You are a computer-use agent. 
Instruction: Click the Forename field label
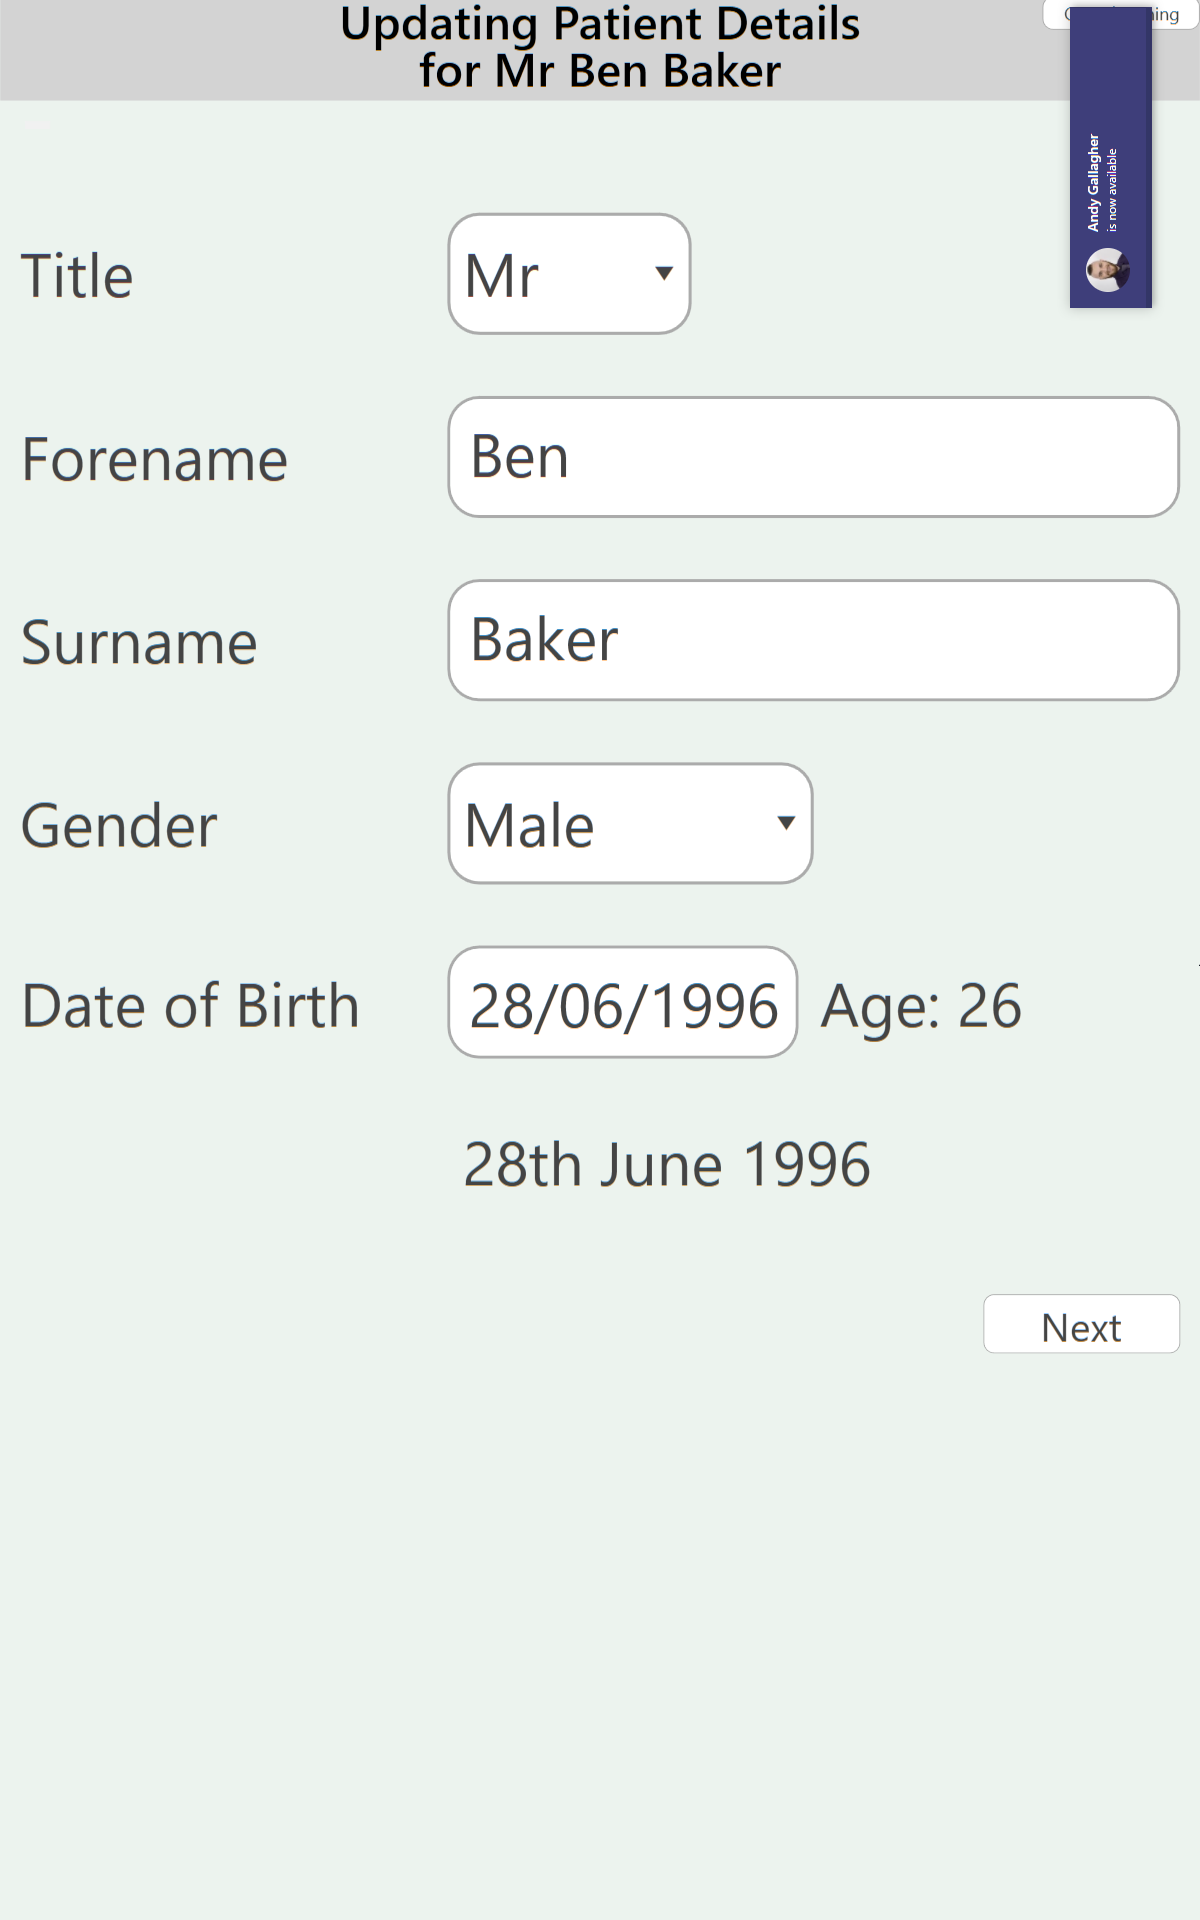point(155,459)
